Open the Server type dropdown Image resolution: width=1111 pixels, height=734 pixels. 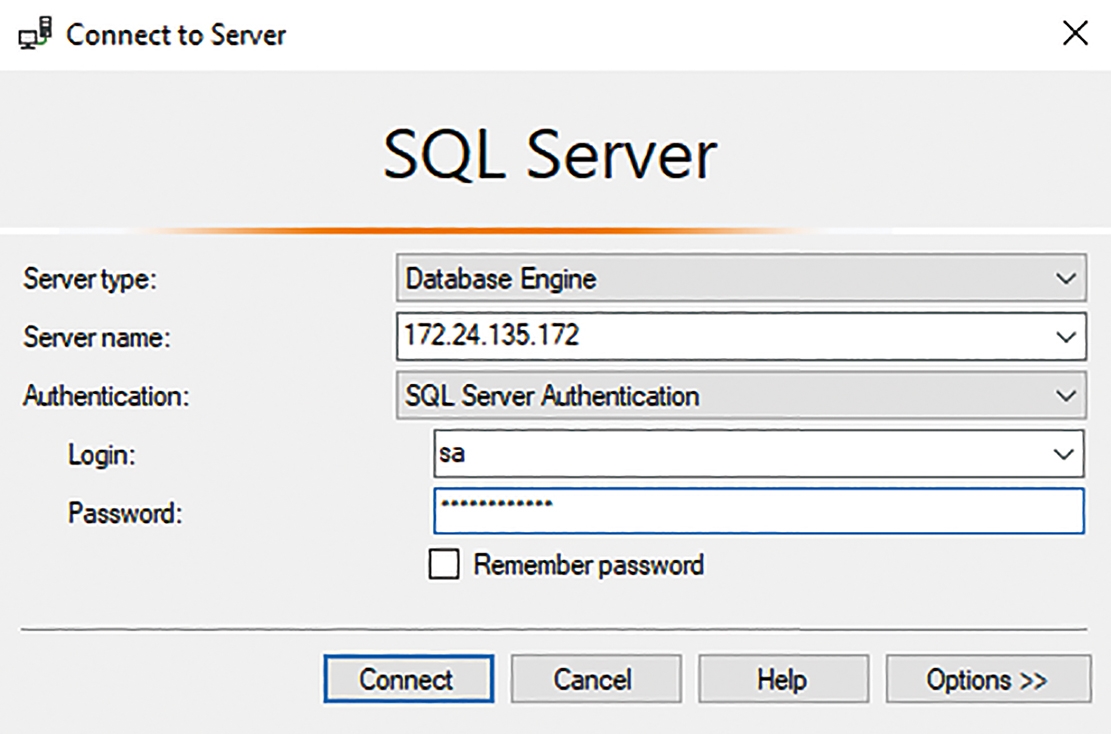pyautogui.click(x=740, y=278)
